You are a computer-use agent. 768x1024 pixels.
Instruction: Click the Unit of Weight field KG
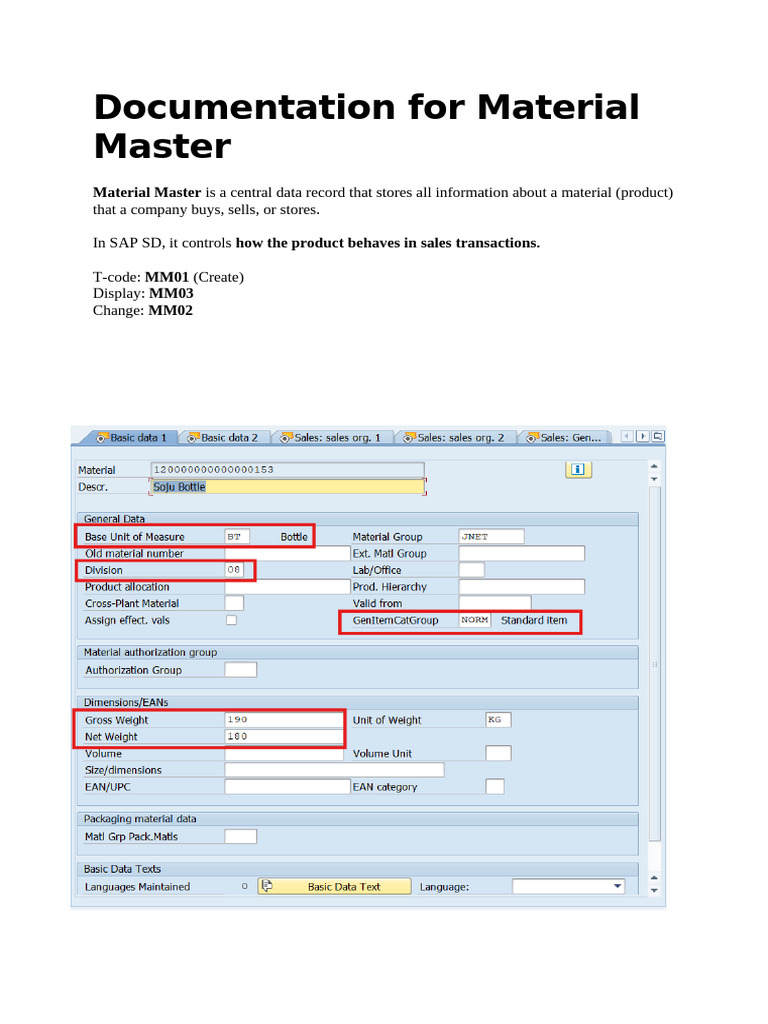[x=498, y=720]
